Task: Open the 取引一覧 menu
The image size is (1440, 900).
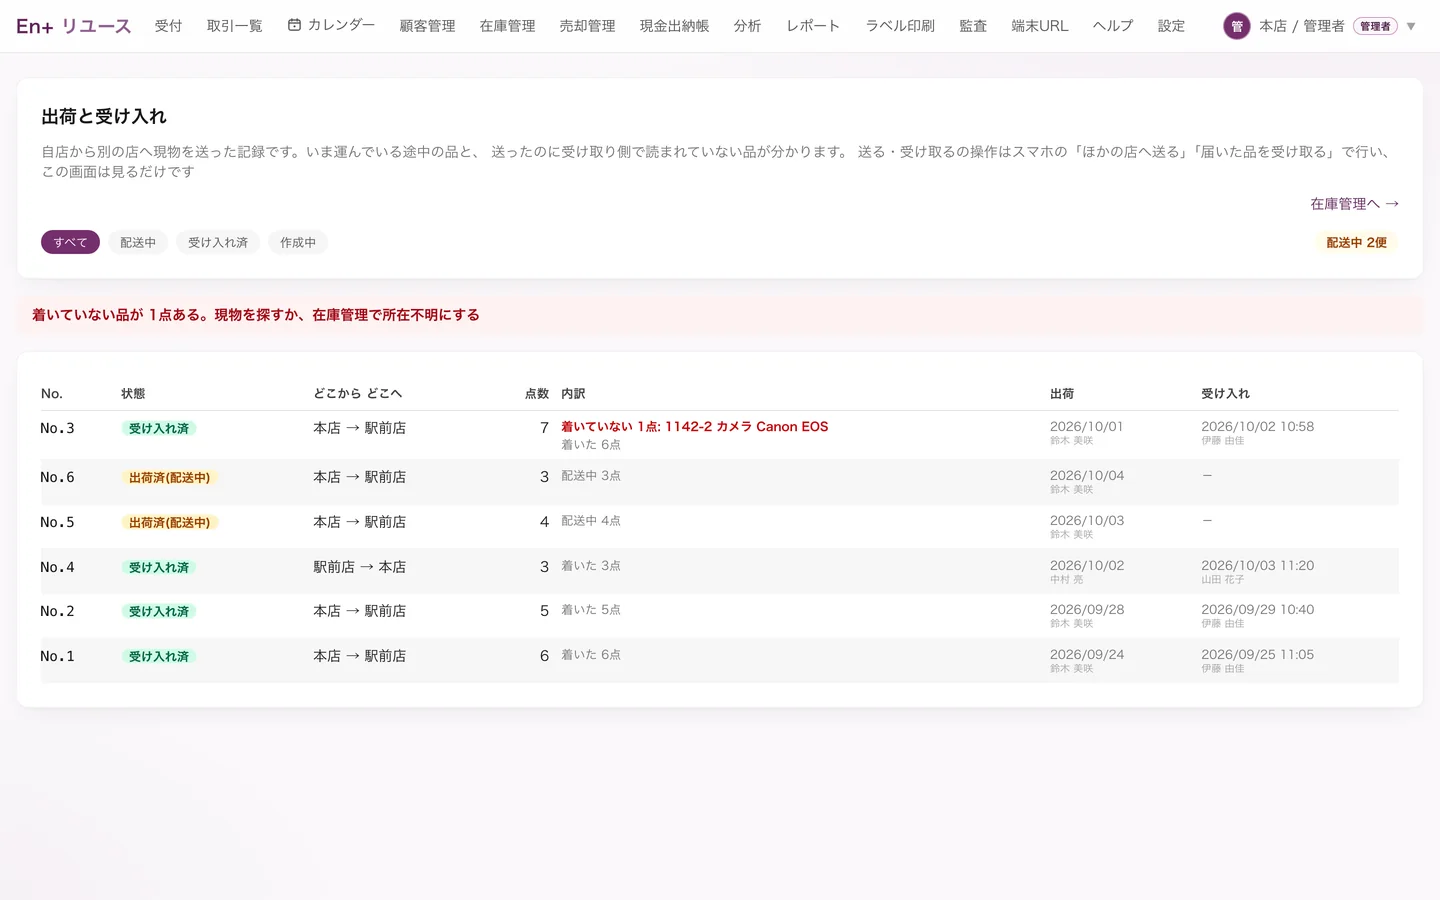Action: (234, 26)
